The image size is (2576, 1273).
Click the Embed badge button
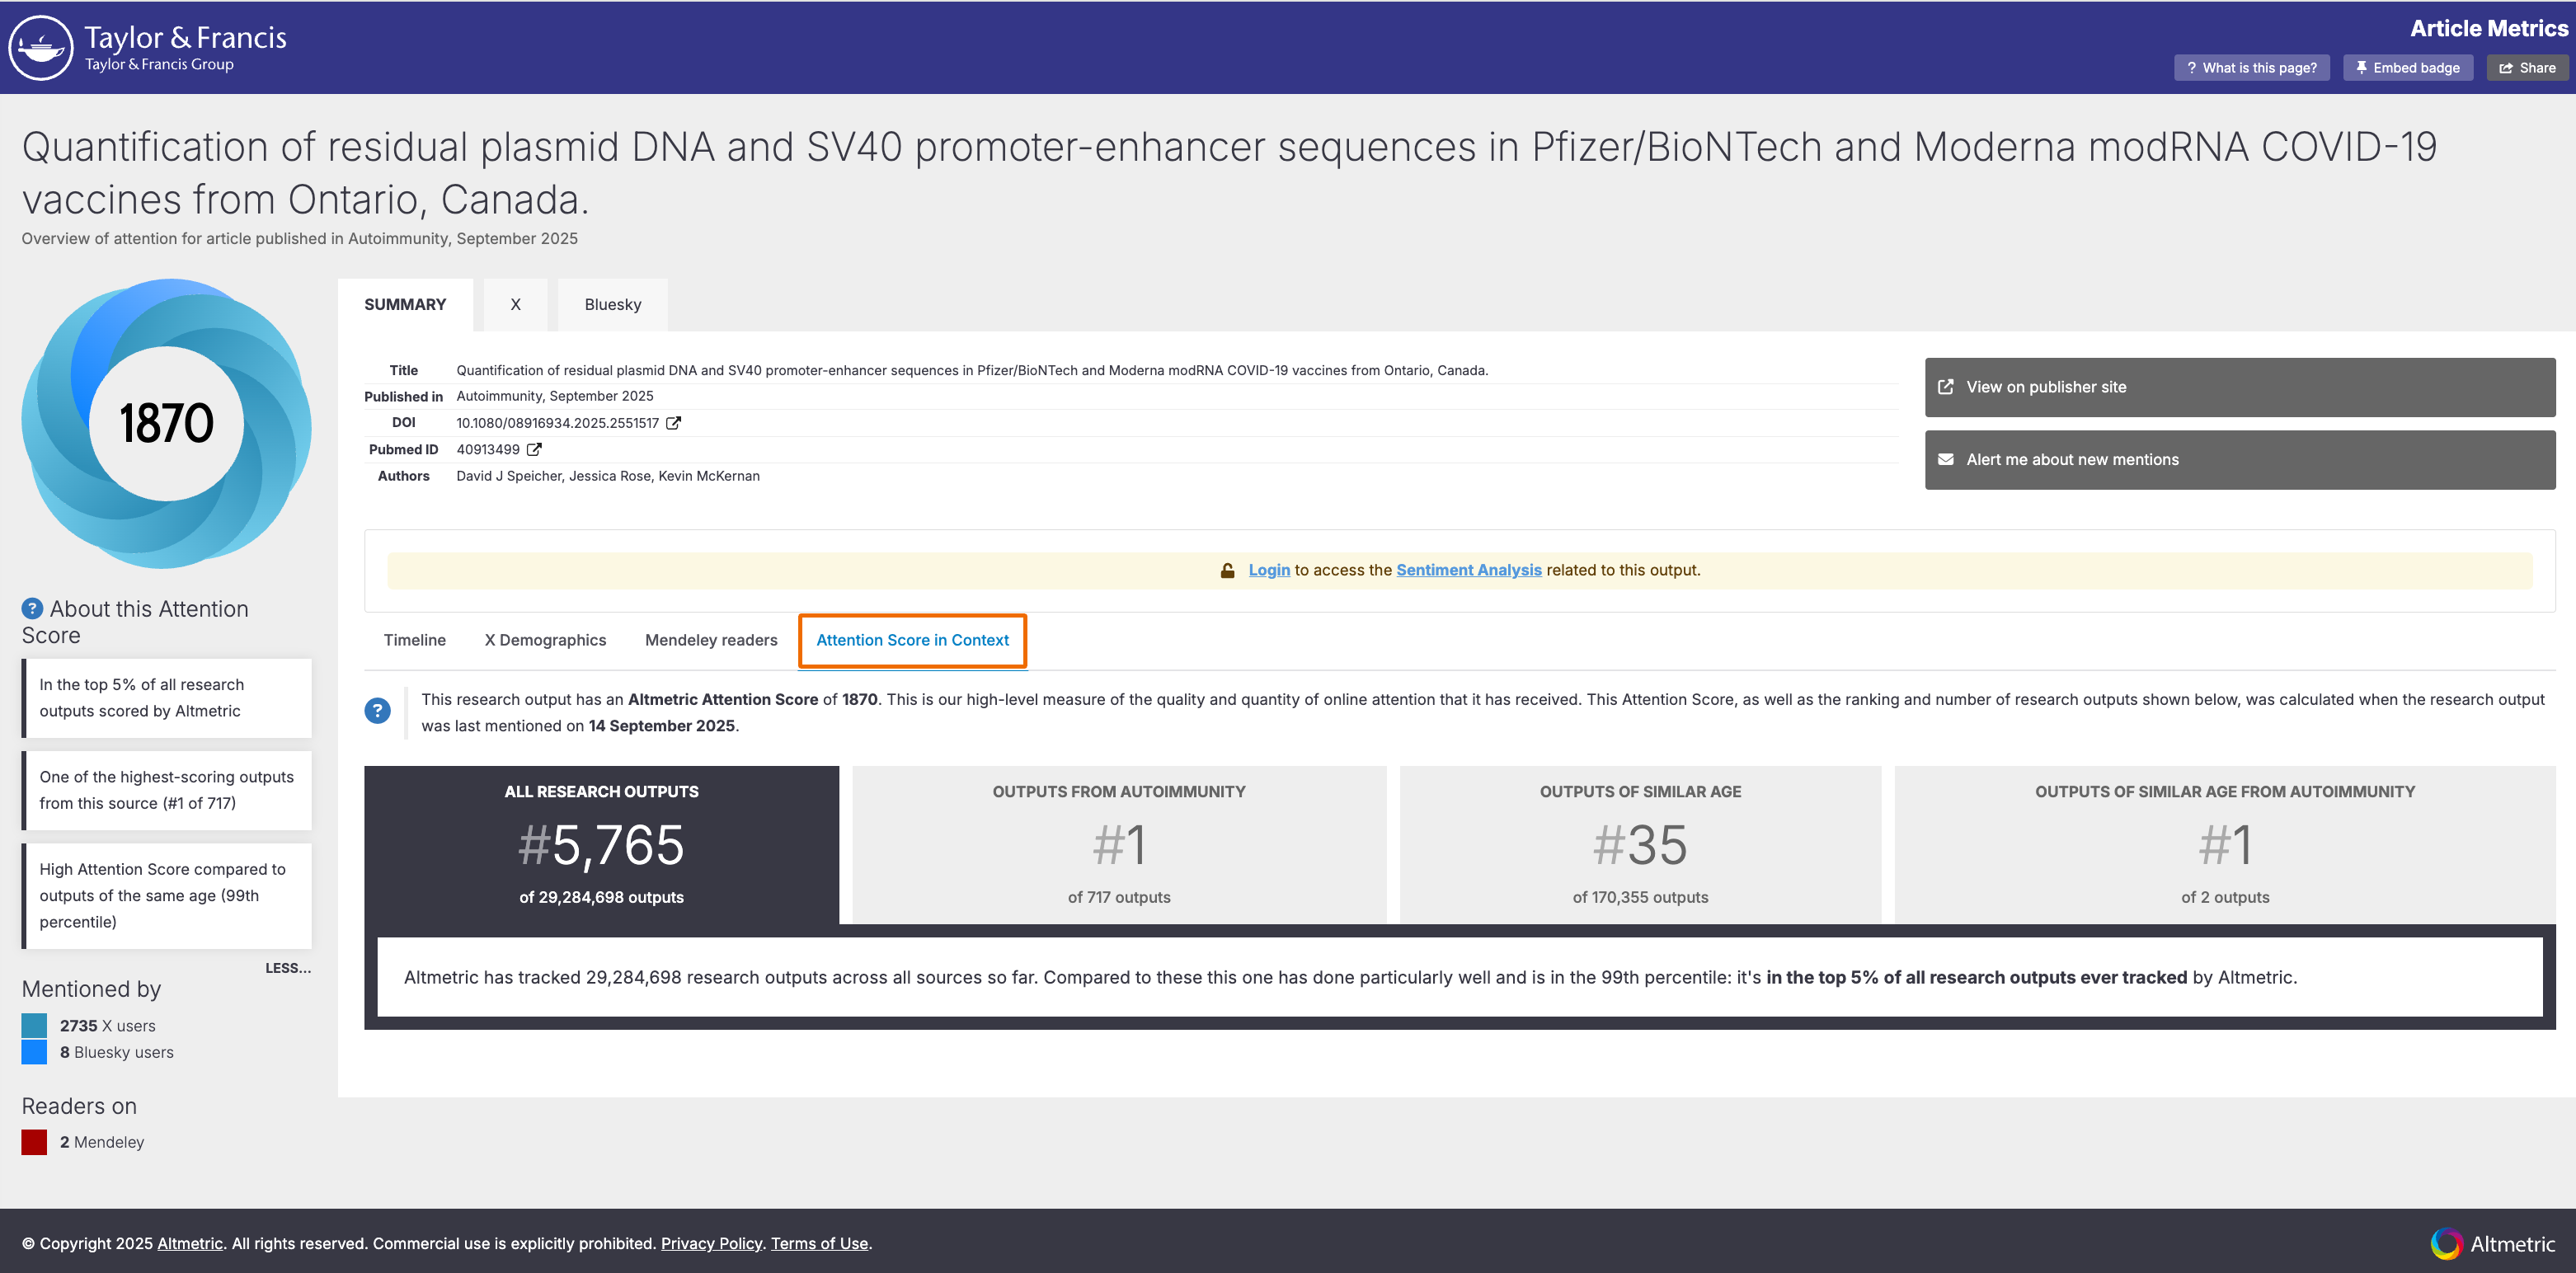coord(2407,68)
